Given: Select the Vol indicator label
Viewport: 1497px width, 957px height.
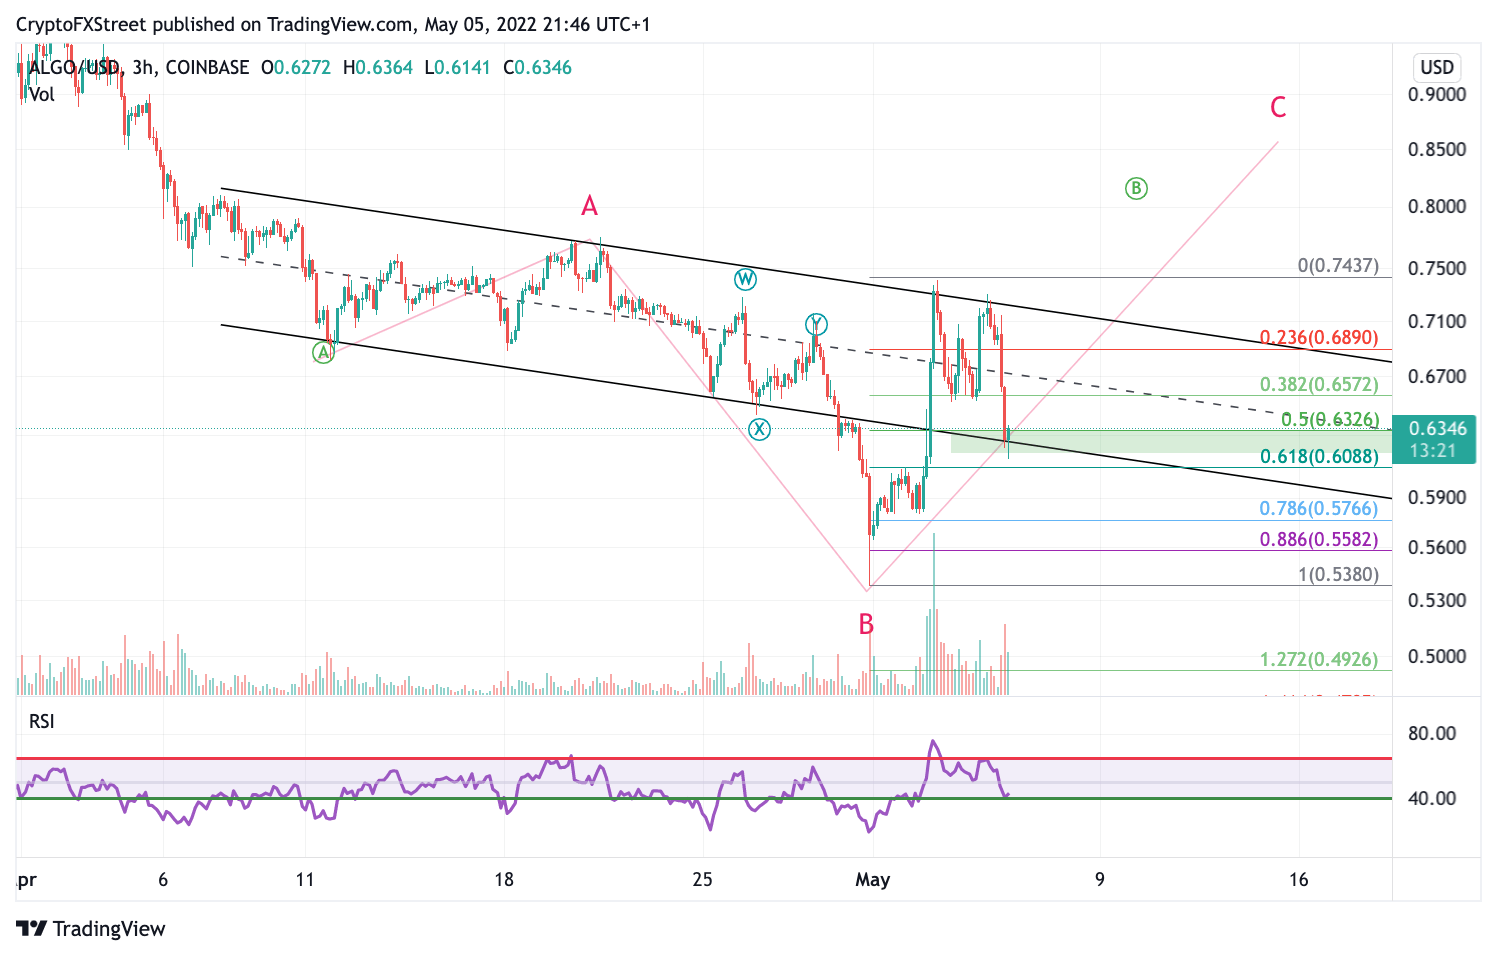Looking at the screenshot, I should tap(41, 96).
